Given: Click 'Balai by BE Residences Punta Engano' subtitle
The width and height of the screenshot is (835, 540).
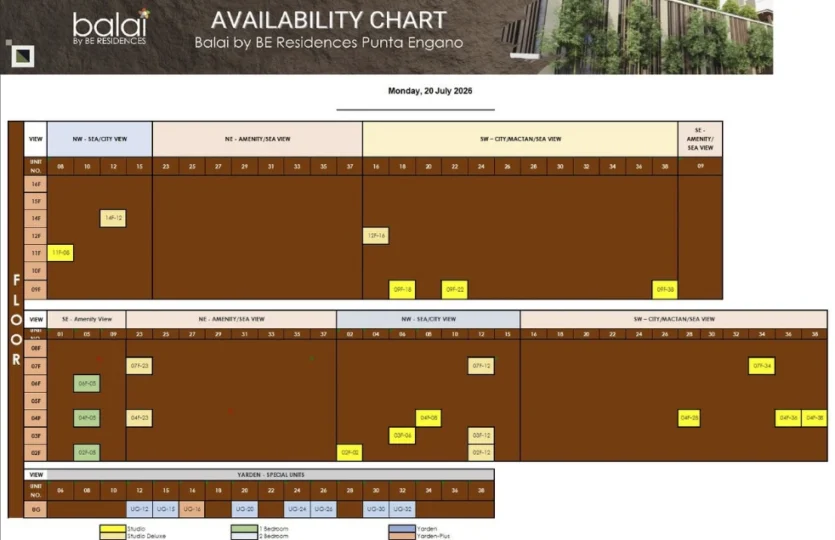Looking at the screenshot, I should tap(329, 43).
